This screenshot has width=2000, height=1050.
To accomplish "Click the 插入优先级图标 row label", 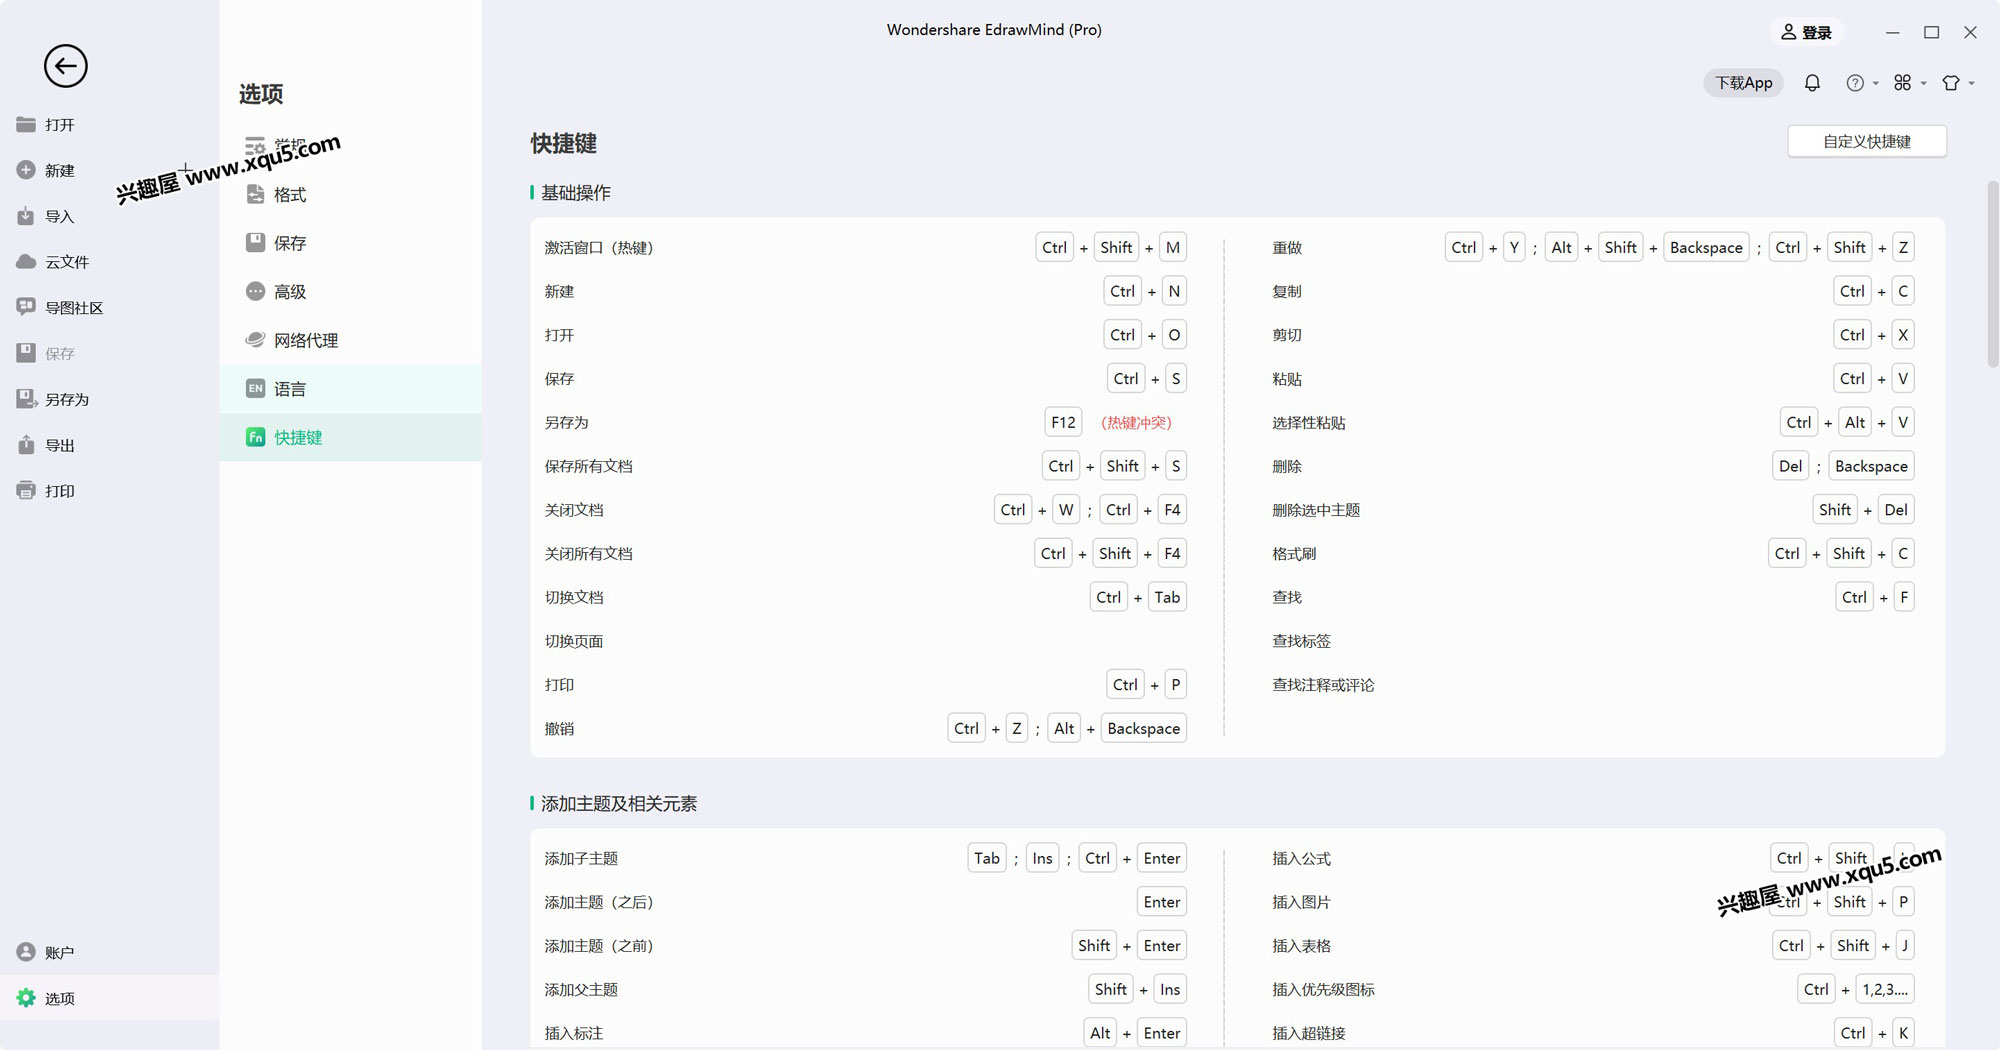I will (1323, 989).
